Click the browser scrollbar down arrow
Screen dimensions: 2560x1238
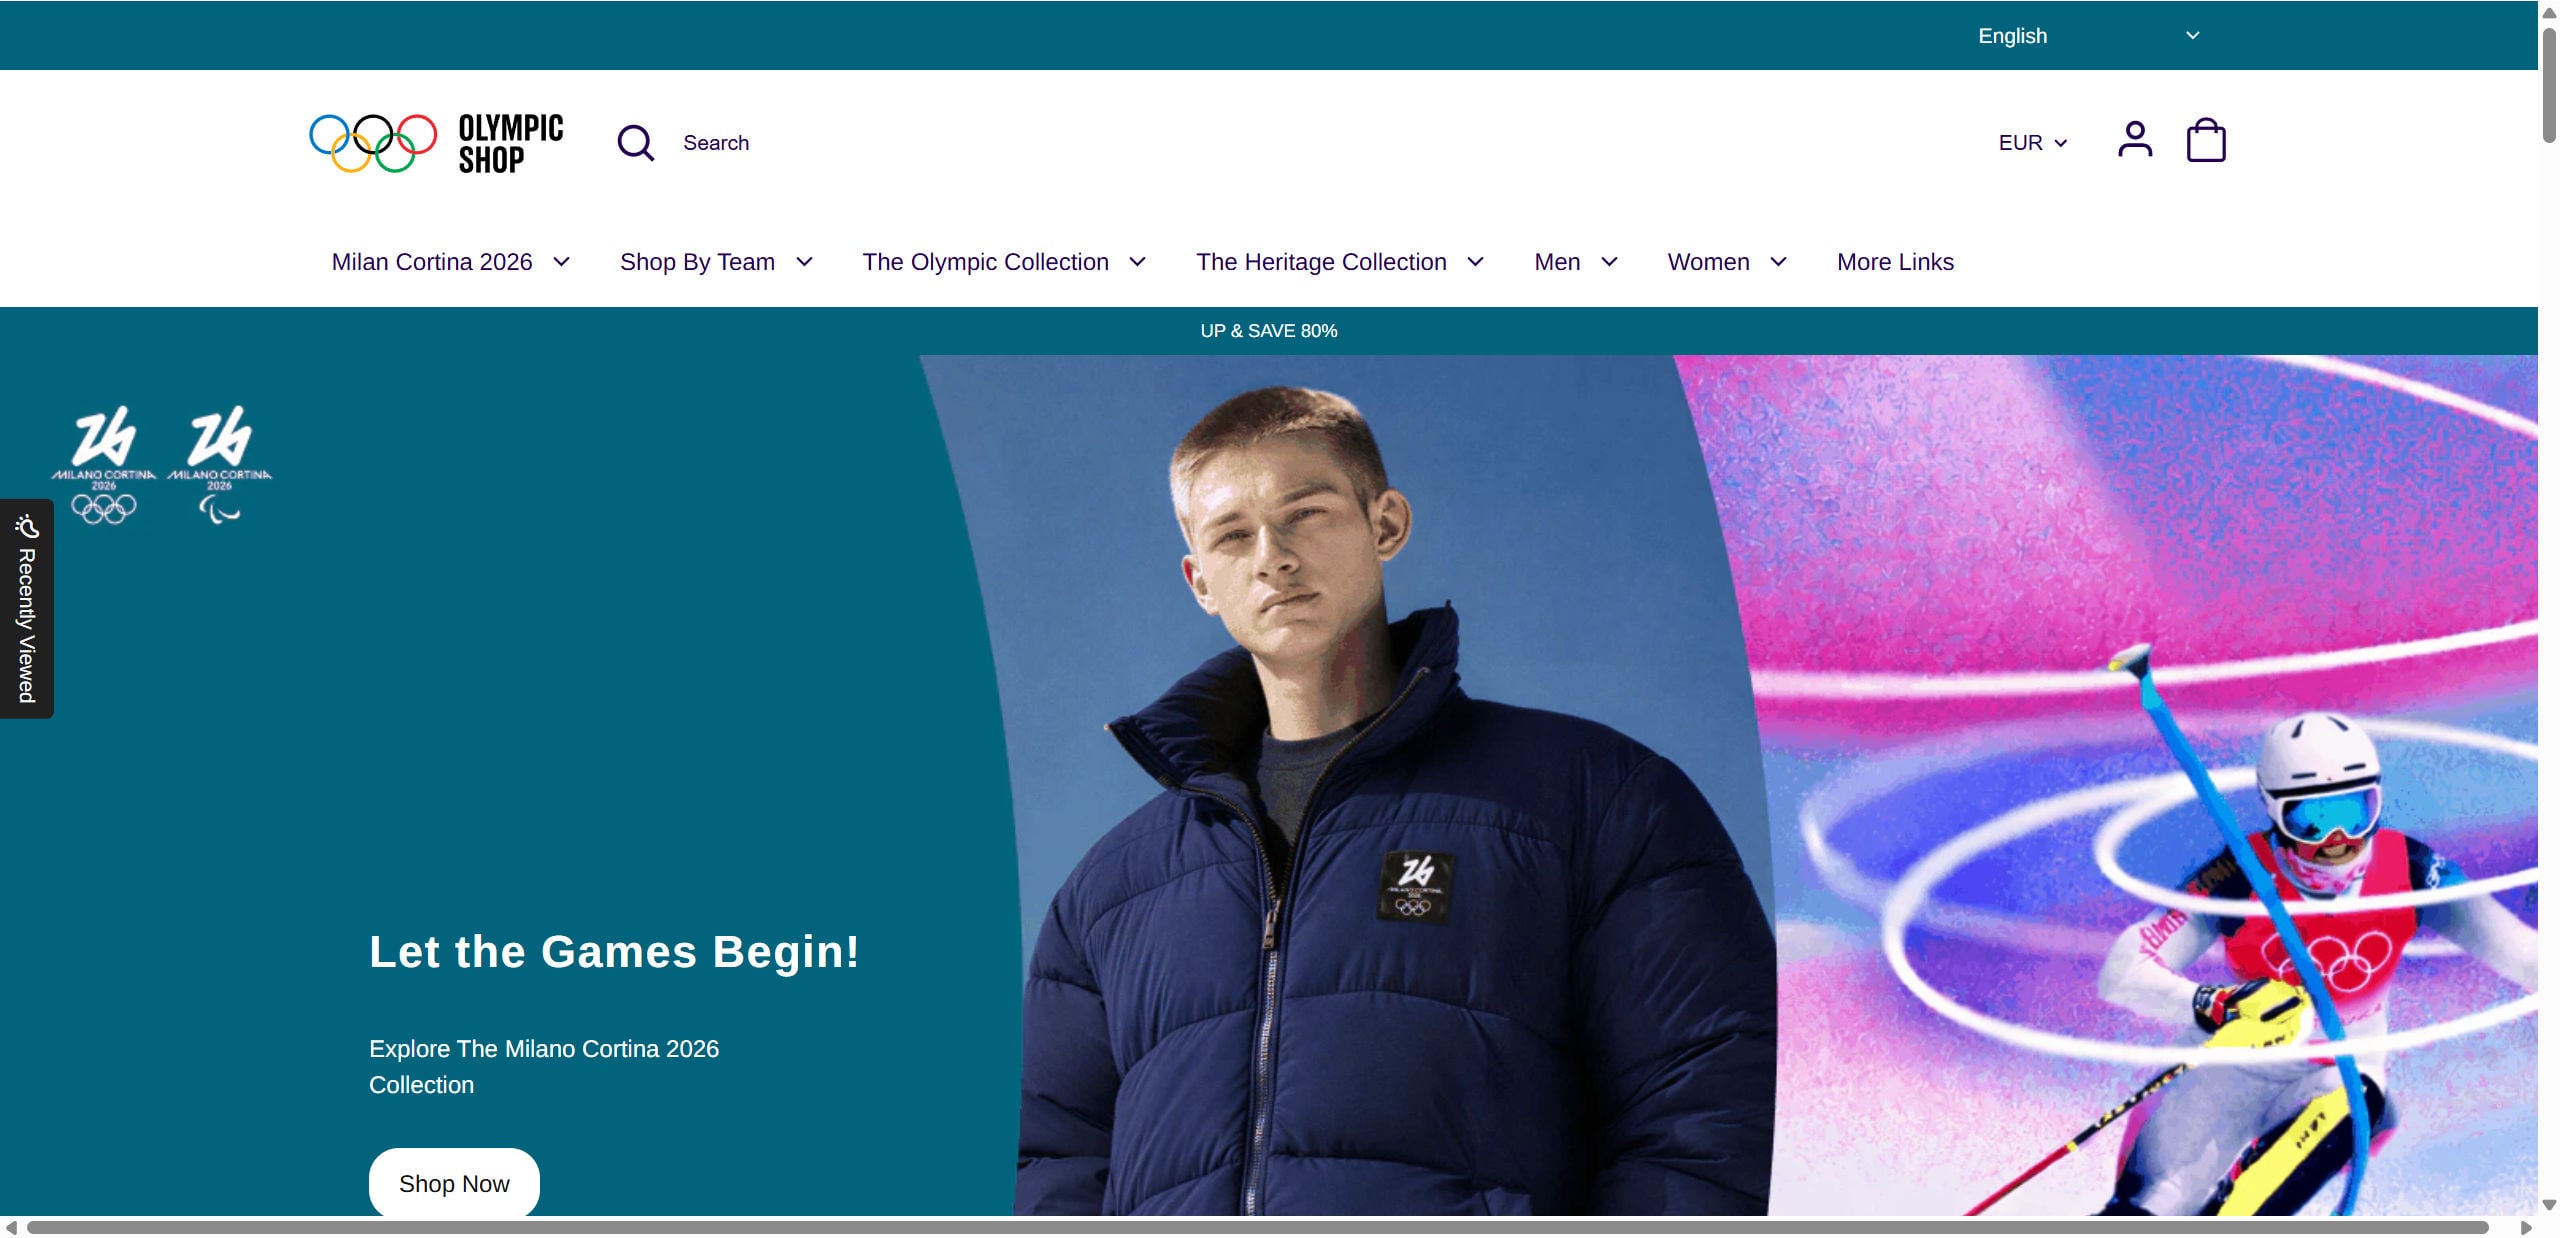[x=2549, y=1204]
